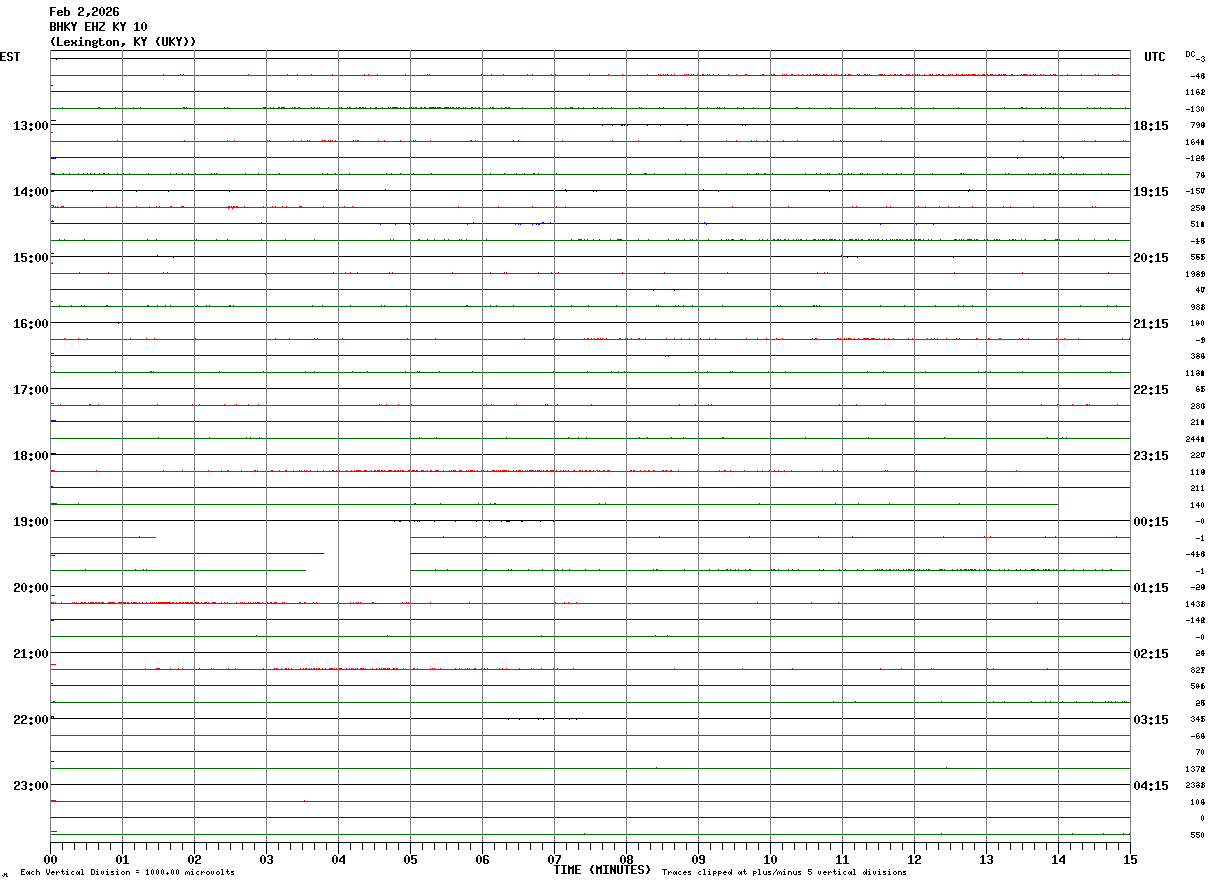Select the 19:00 EST row label

point(30,521)
